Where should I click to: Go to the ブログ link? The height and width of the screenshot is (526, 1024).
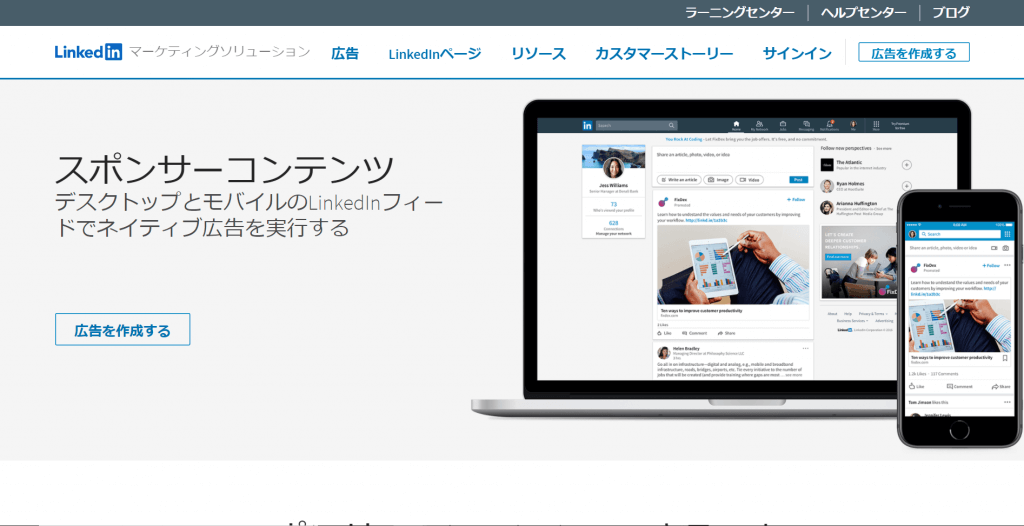click(x=950, y=12)
